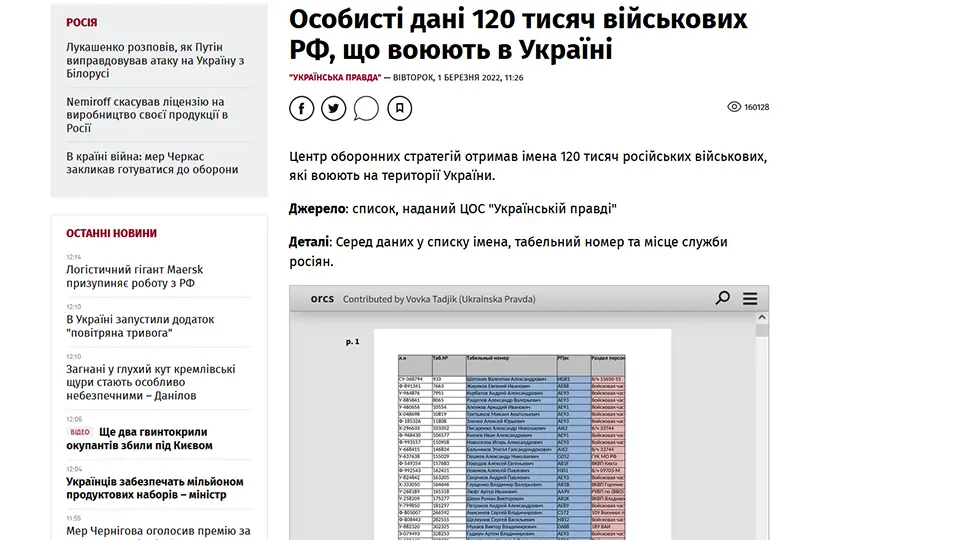Image resolution: width=961 pixels, height=540 pixels.
Task: Click the 11:55 timestamp in latest news
Action: pos(74,518)
